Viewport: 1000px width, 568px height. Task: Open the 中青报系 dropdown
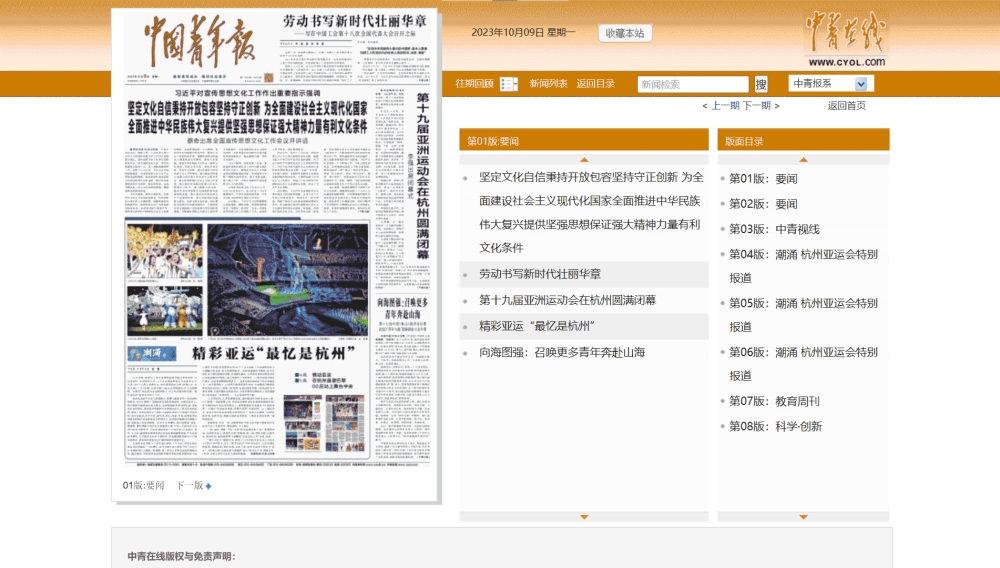831,84
